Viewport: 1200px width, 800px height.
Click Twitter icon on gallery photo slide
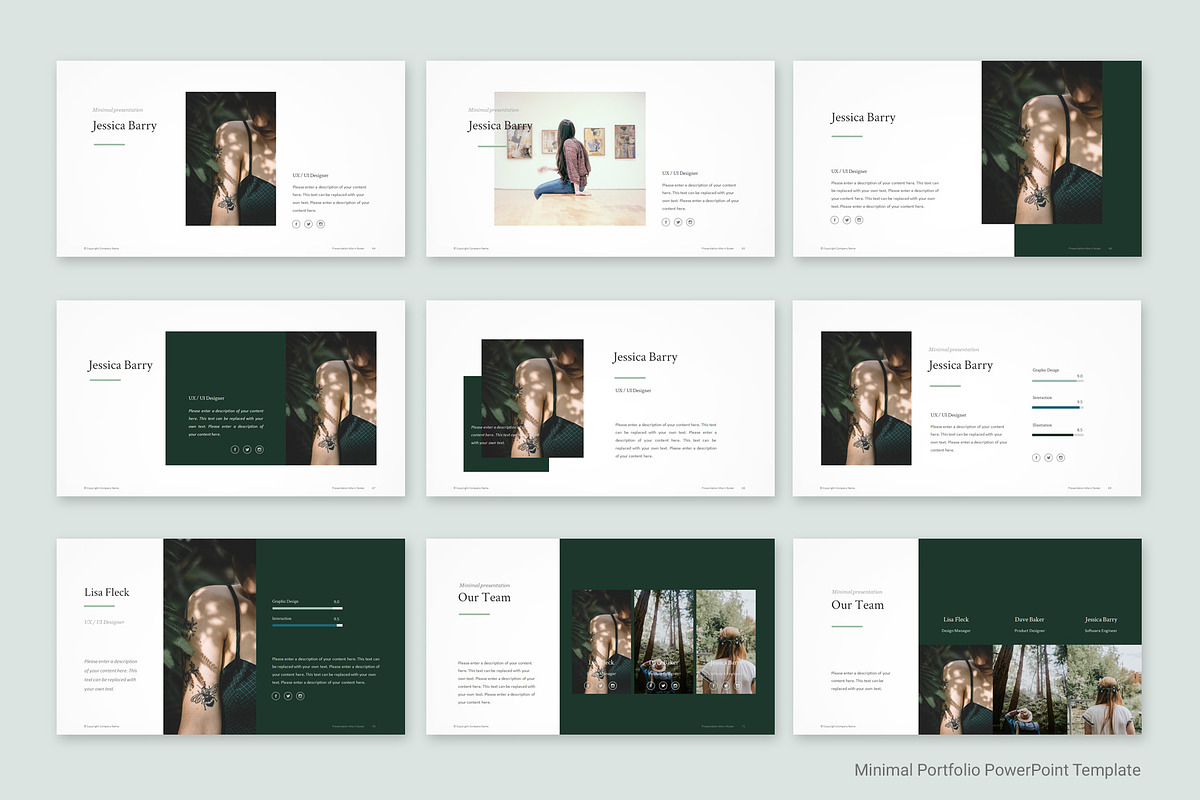678,222
